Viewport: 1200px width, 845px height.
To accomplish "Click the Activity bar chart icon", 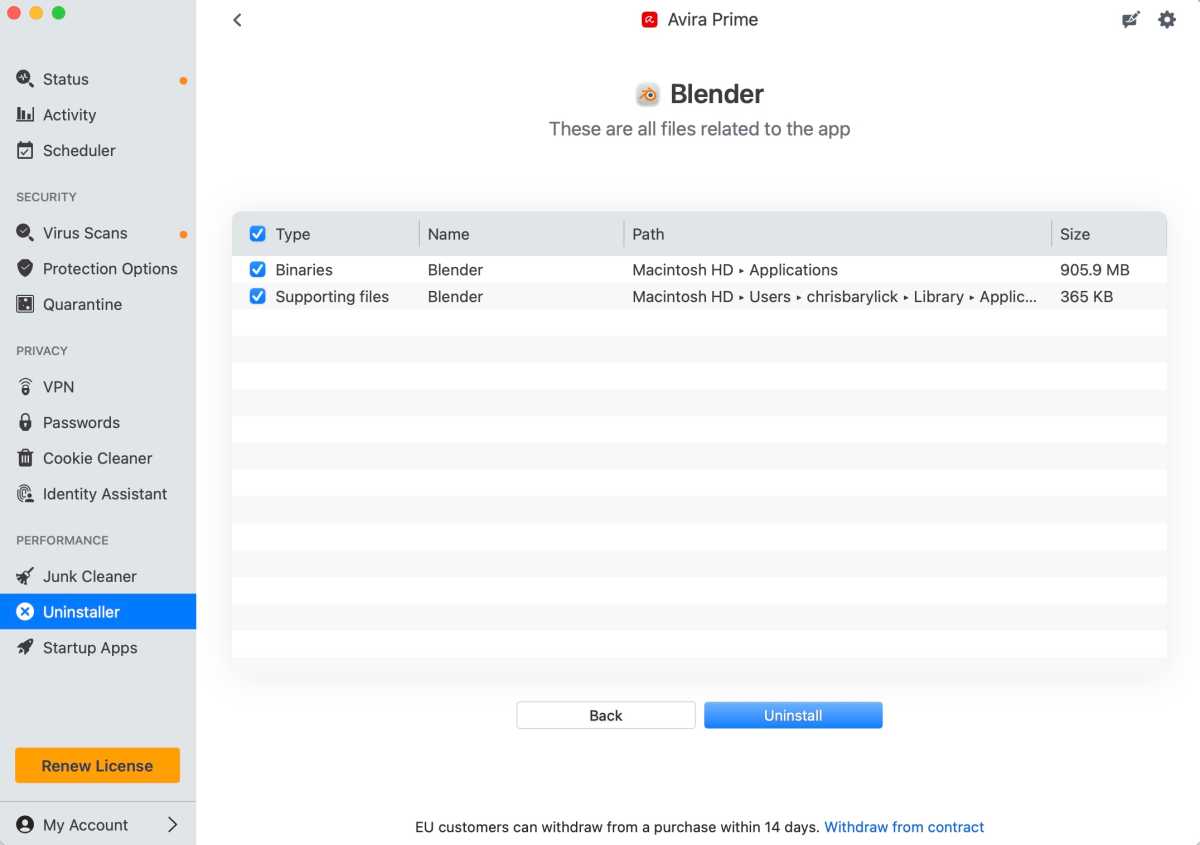I will click(x=25, y=115).
